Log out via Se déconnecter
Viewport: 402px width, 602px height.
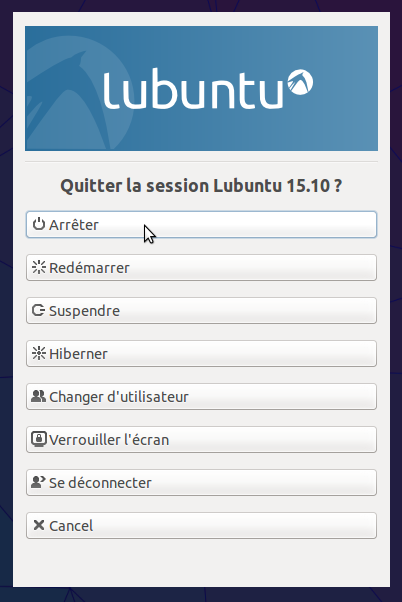pos(201,483)
